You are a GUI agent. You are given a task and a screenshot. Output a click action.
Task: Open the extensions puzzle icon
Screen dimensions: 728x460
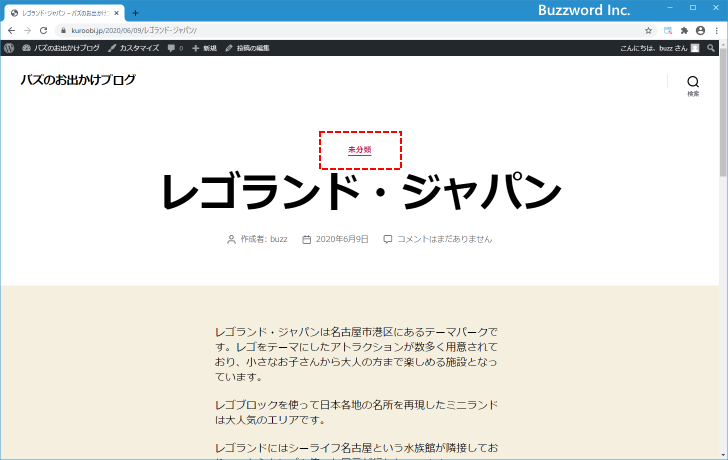[x=684, y=31]
